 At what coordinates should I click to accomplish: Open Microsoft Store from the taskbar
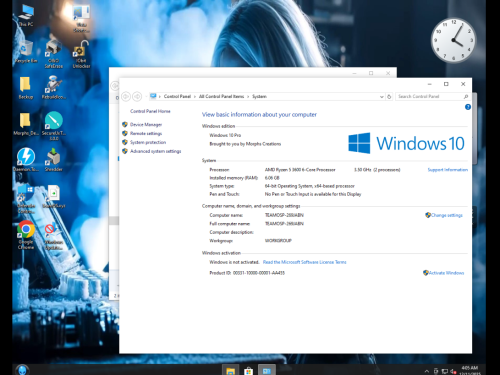pyautogui.click(x=248, y=371)
